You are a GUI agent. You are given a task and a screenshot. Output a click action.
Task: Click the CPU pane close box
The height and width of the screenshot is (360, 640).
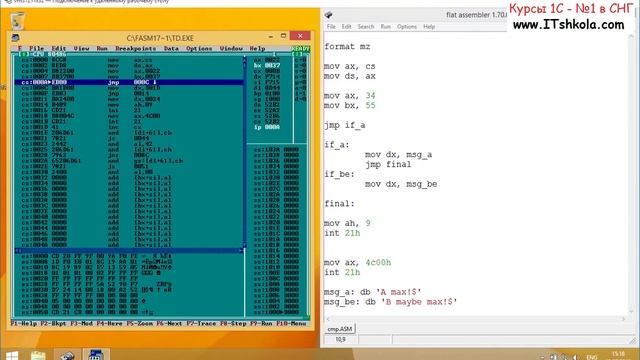(x=23, y=54)
